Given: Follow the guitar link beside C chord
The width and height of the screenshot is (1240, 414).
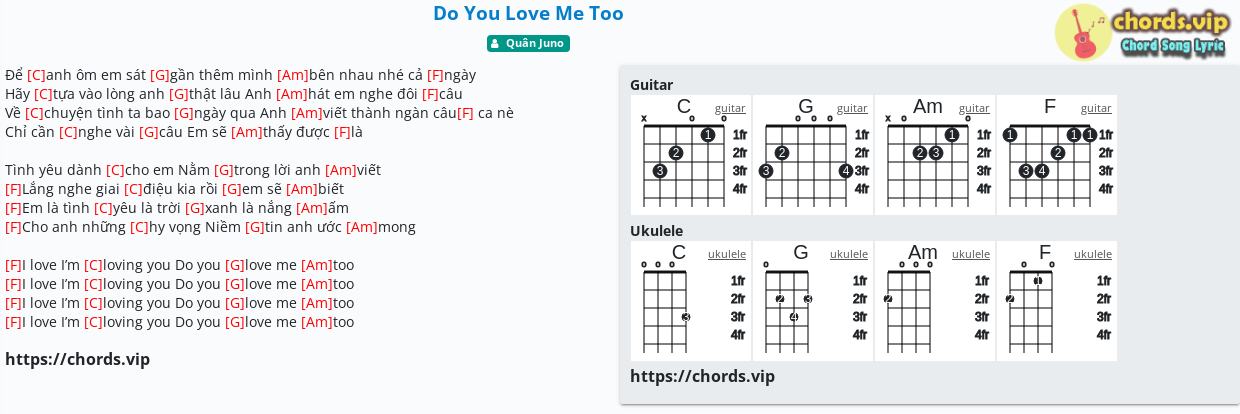Looking at the screenshot, I should [x=730, y=108].
